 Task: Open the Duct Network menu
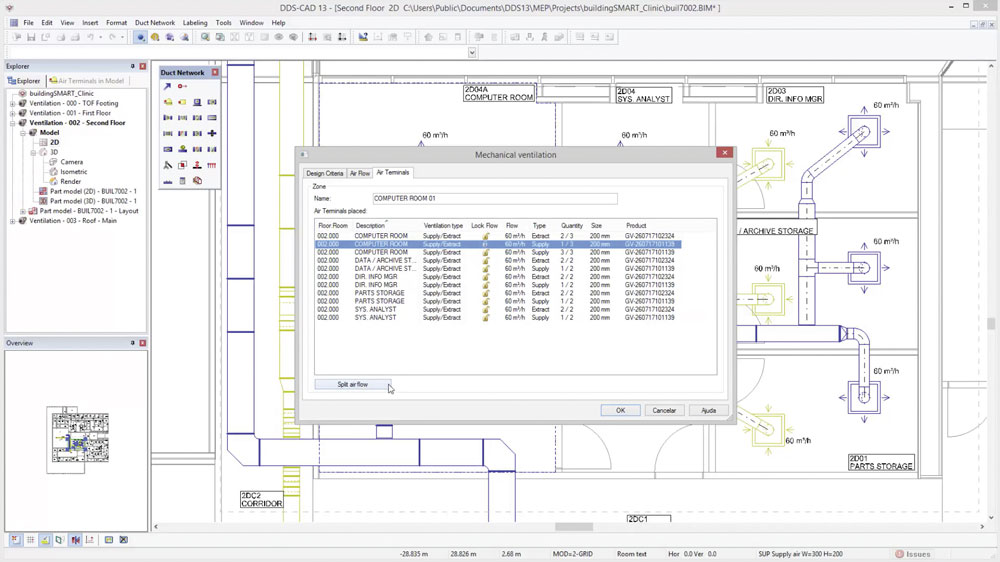tap(154, 22)
